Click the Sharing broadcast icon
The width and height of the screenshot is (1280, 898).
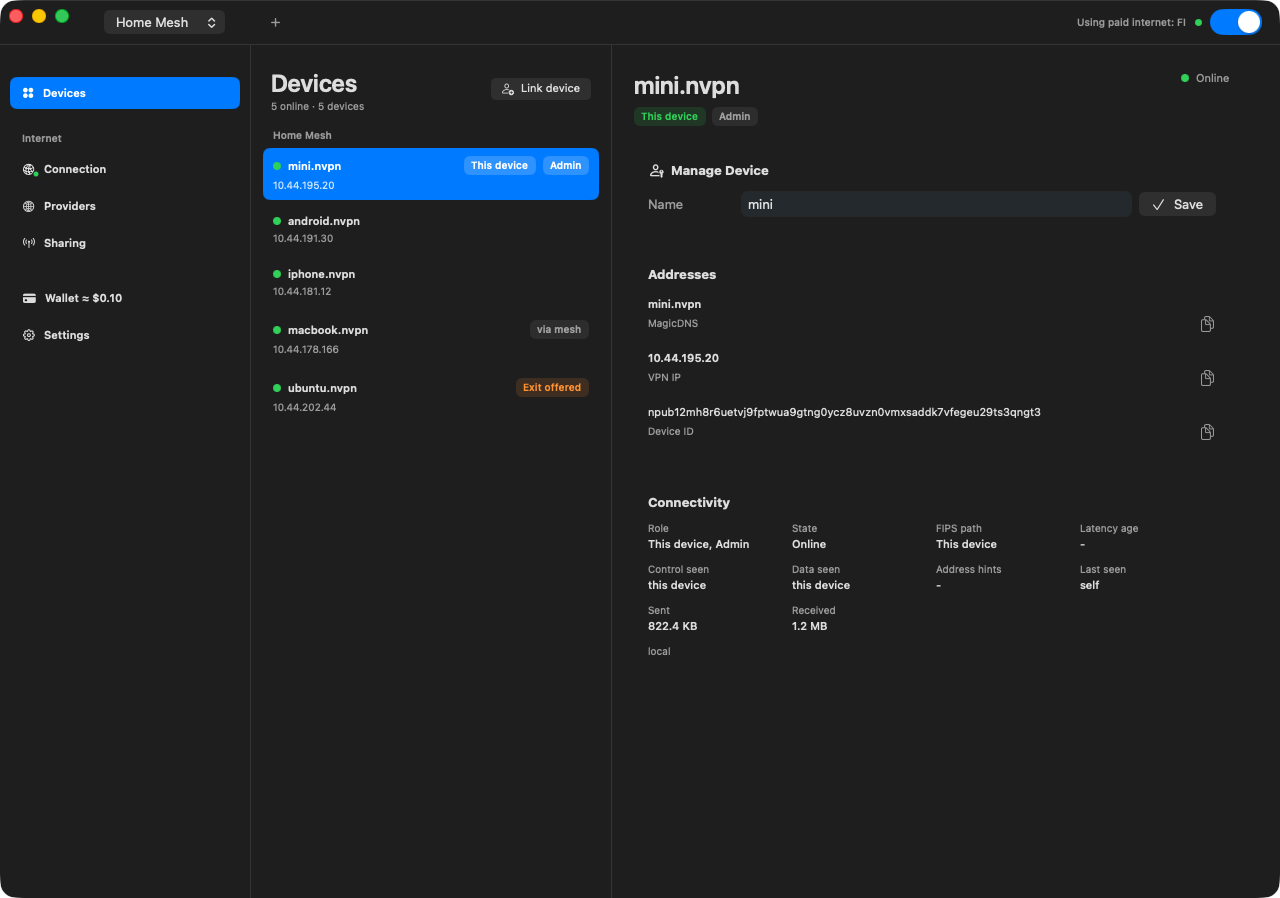point(29,243)
